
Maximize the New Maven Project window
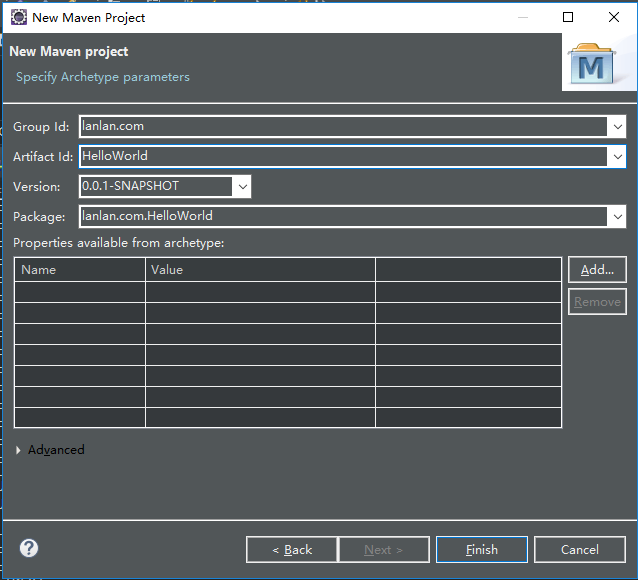click(568, 17)
